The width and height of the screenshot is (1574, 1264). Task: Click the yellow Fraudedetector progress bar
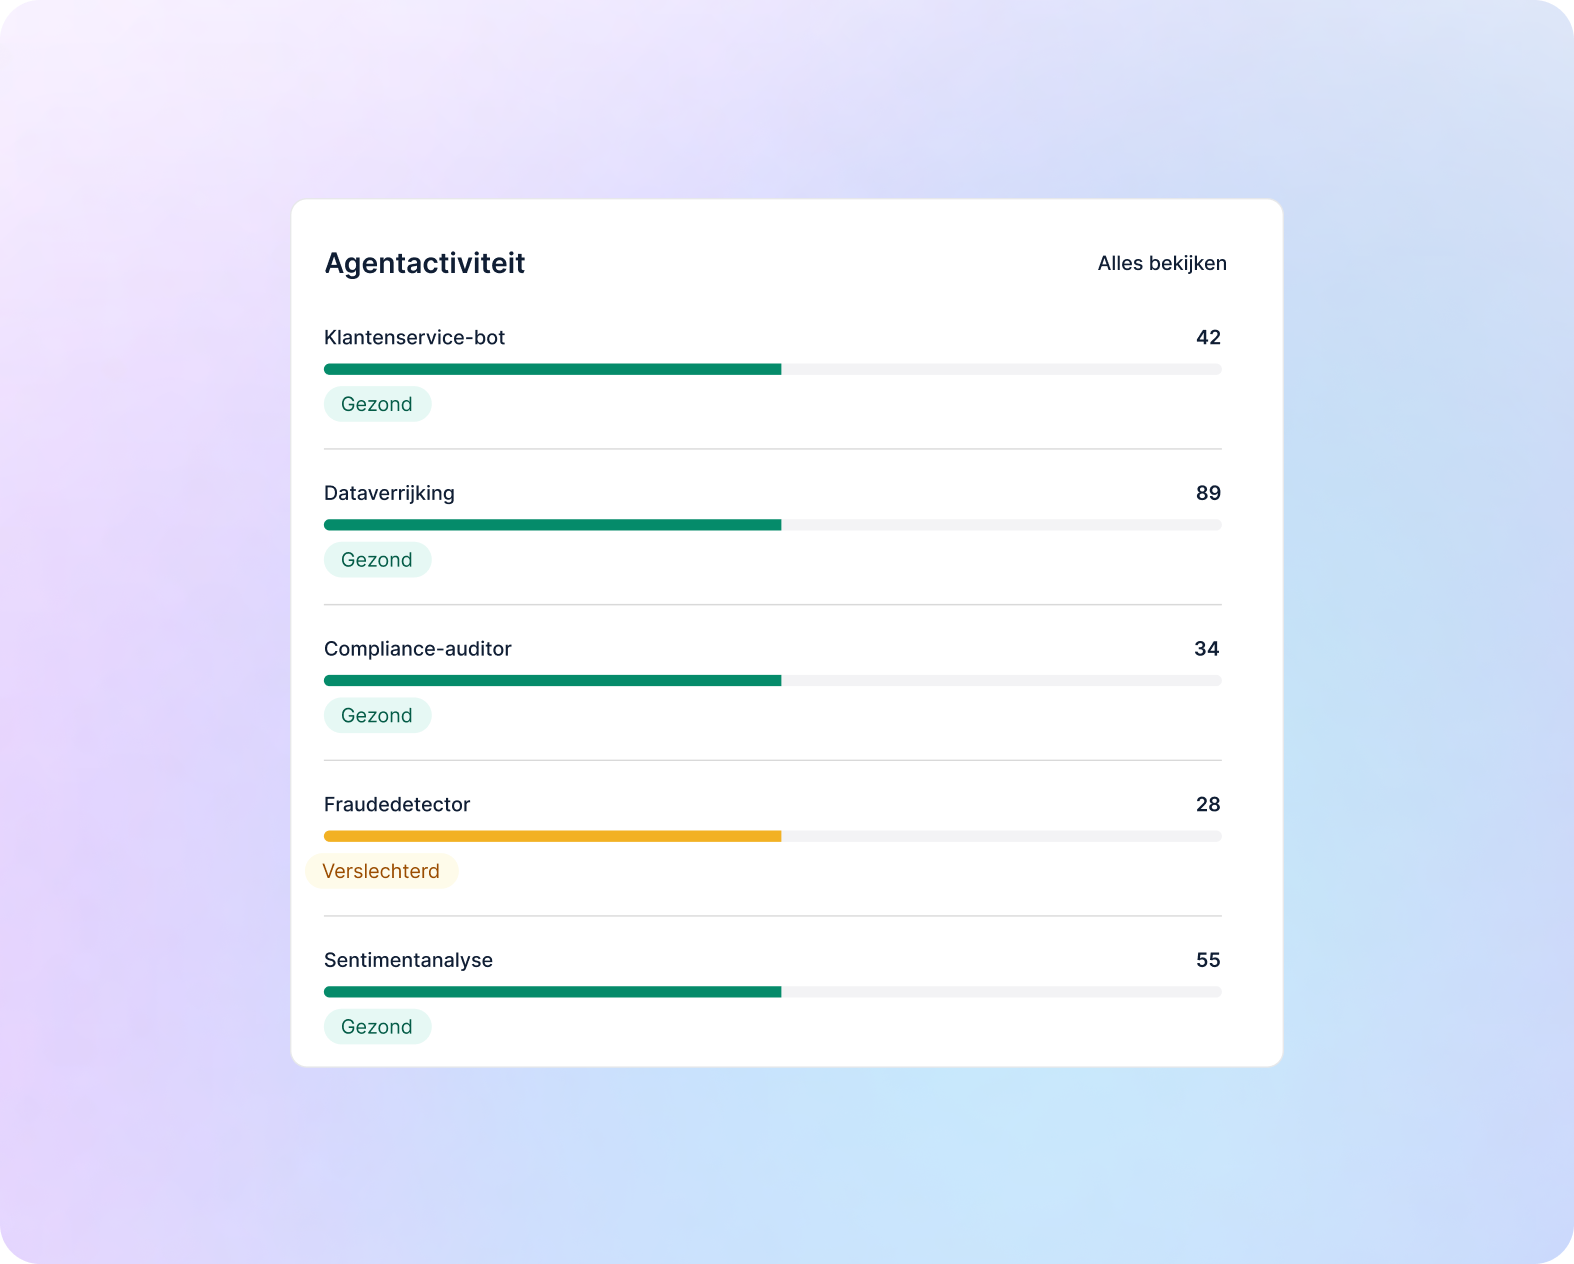point(773,837)
